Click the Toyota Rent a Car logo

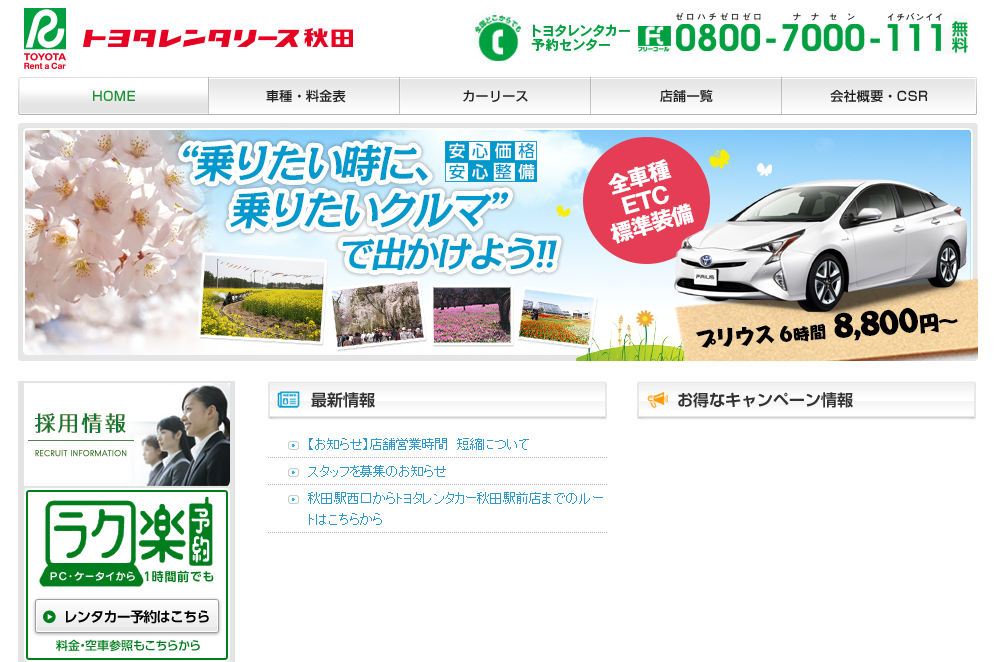pos(45,38)
